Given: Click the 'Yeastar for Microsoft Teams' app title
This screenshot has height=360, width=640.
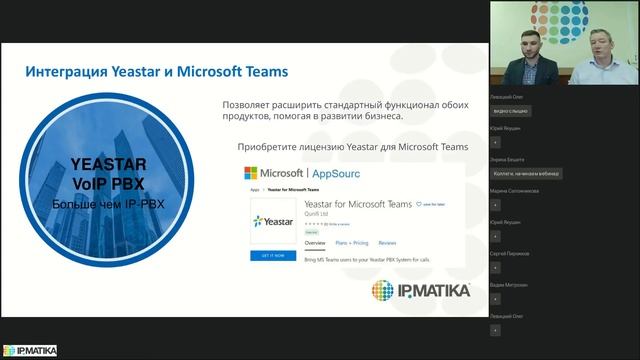Looking at the screenshot, I should point(358,204).
